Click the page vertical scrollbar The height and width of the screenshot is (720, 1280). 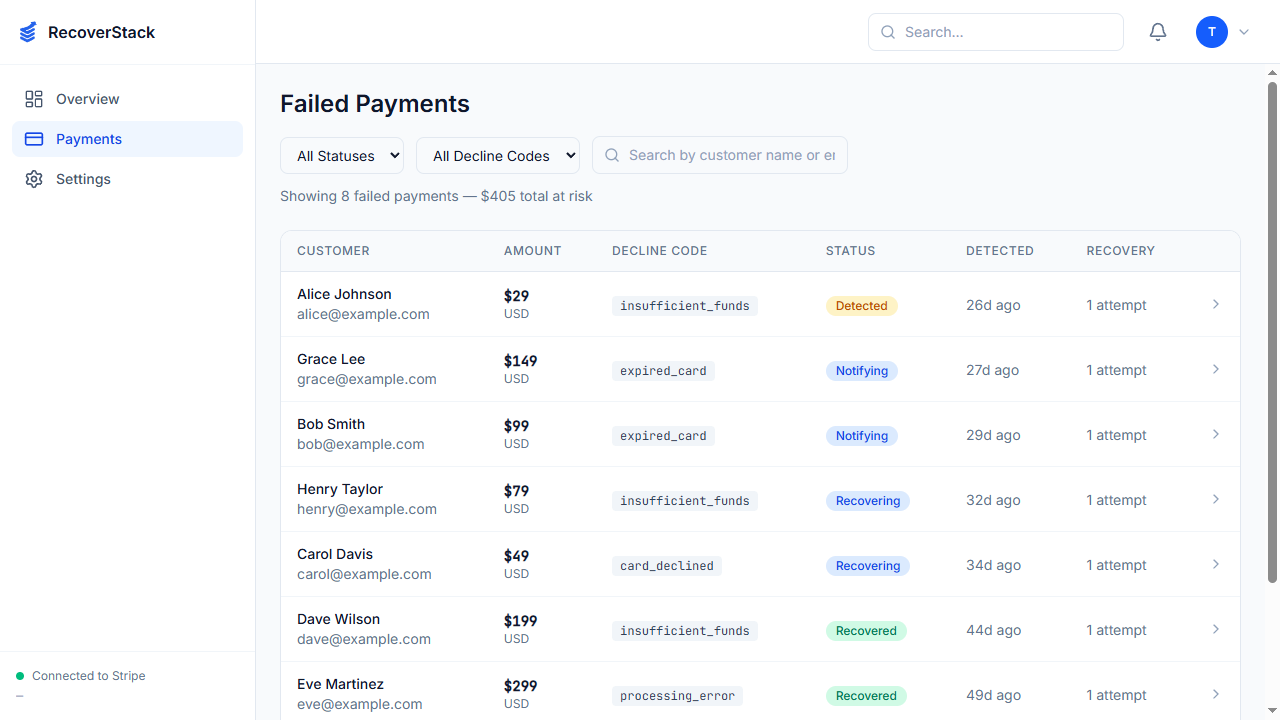point(1273,332)
